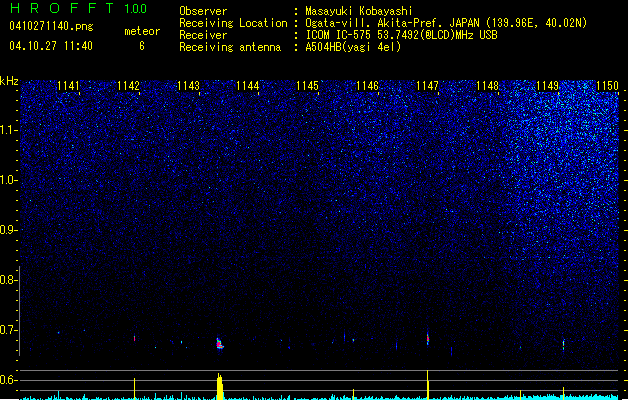Click the 1149 time marker

click(x=548, y=86)
